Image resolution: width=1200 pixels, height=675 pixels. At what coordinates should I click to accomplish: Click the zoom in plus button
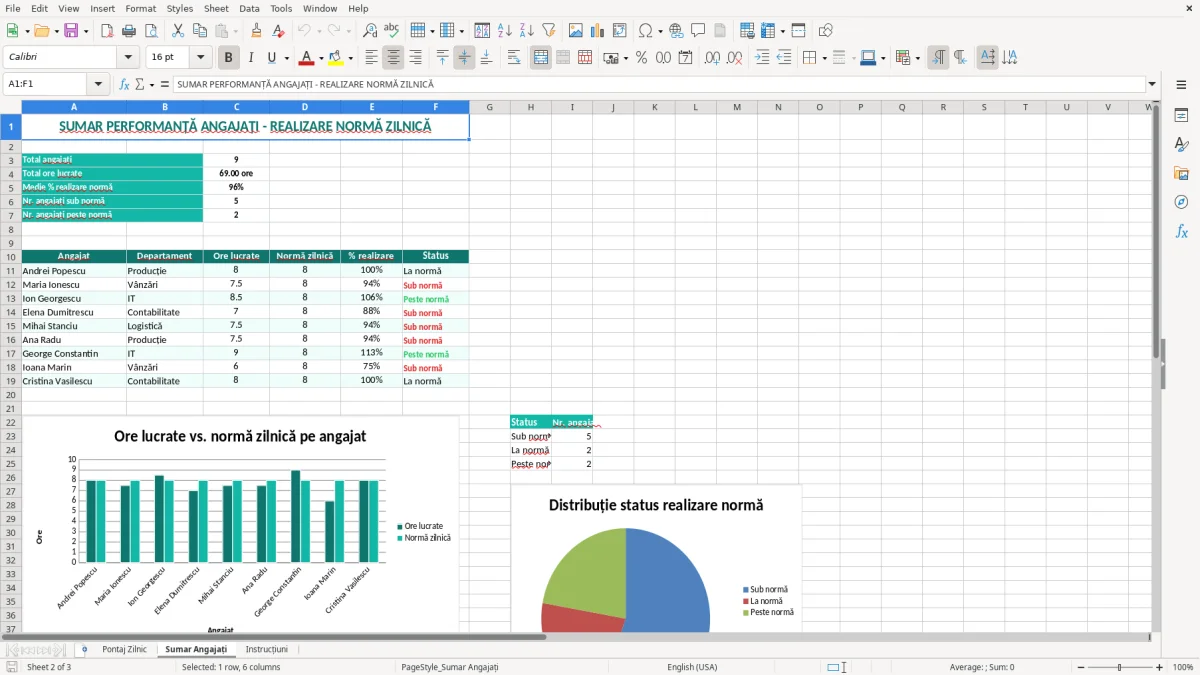pos(1160,667)
